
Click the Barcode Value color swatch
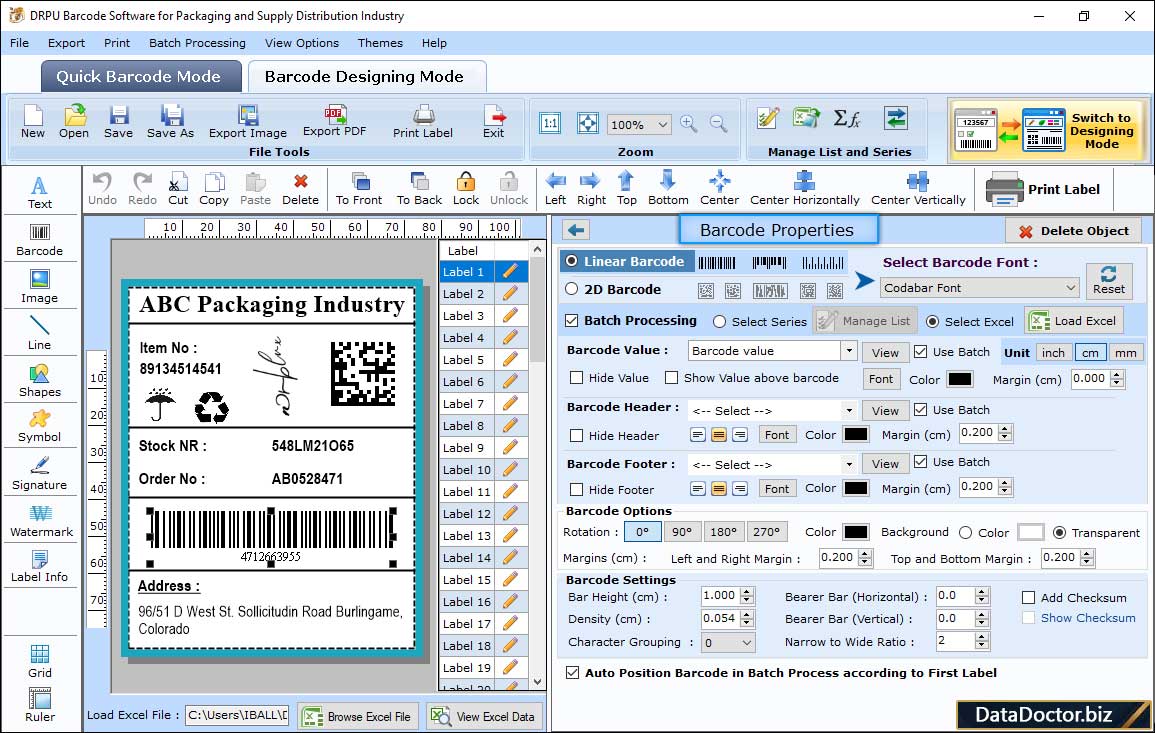click(959, 379)
